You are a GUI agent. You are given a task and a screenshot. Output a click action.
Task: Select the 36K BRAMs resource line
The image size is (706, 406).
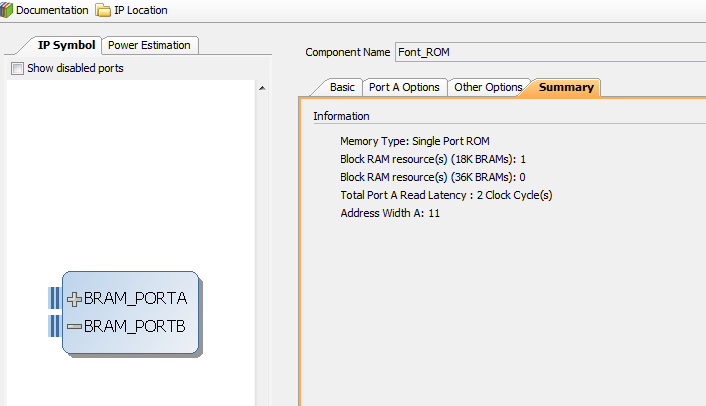(433, 177)
